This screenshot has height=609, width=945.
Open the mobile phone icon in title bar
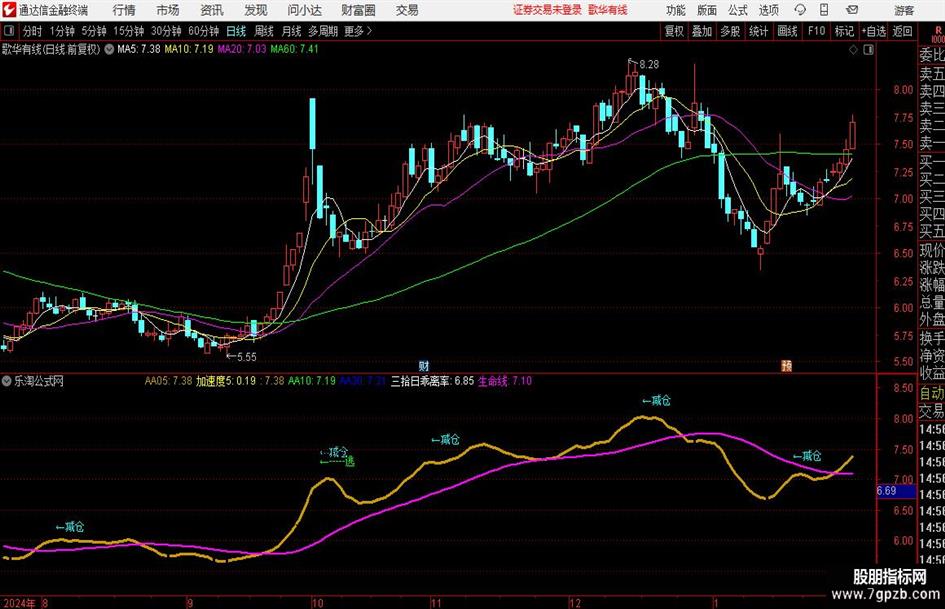pyautogui.click(x=824, y=10)
